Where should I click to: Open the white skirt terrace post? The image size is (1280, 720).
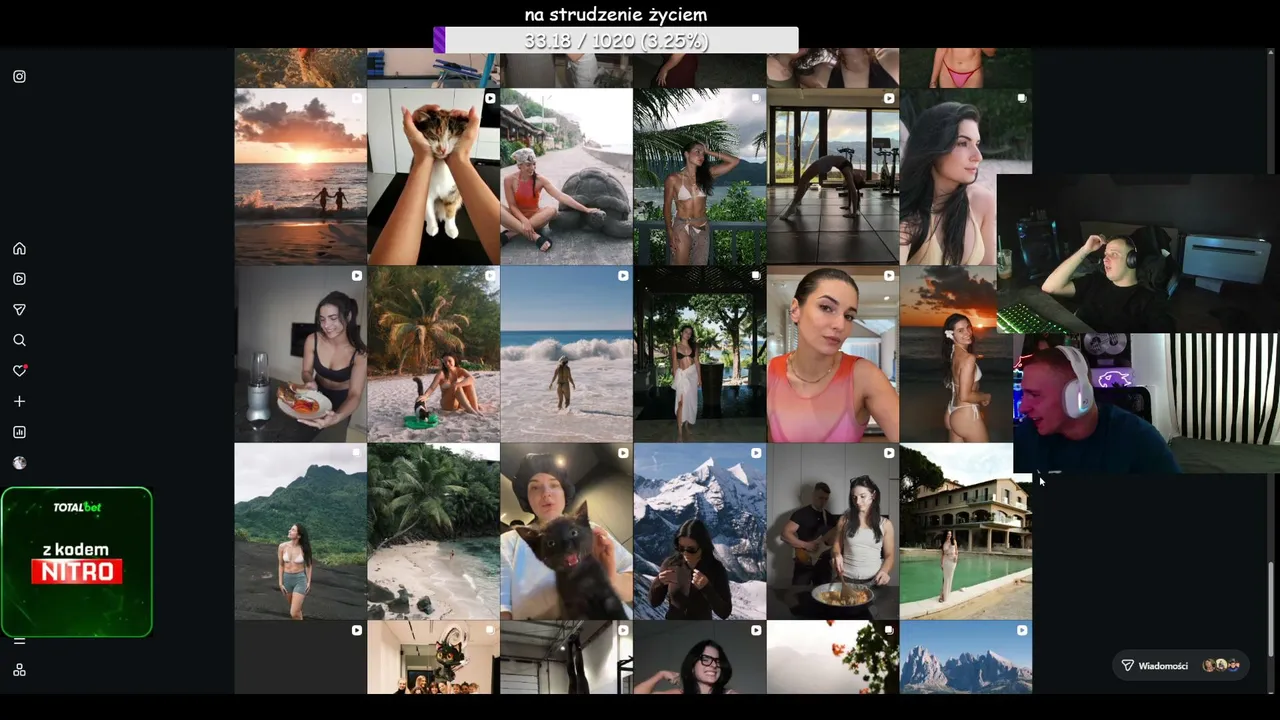[x=699, y=354]
